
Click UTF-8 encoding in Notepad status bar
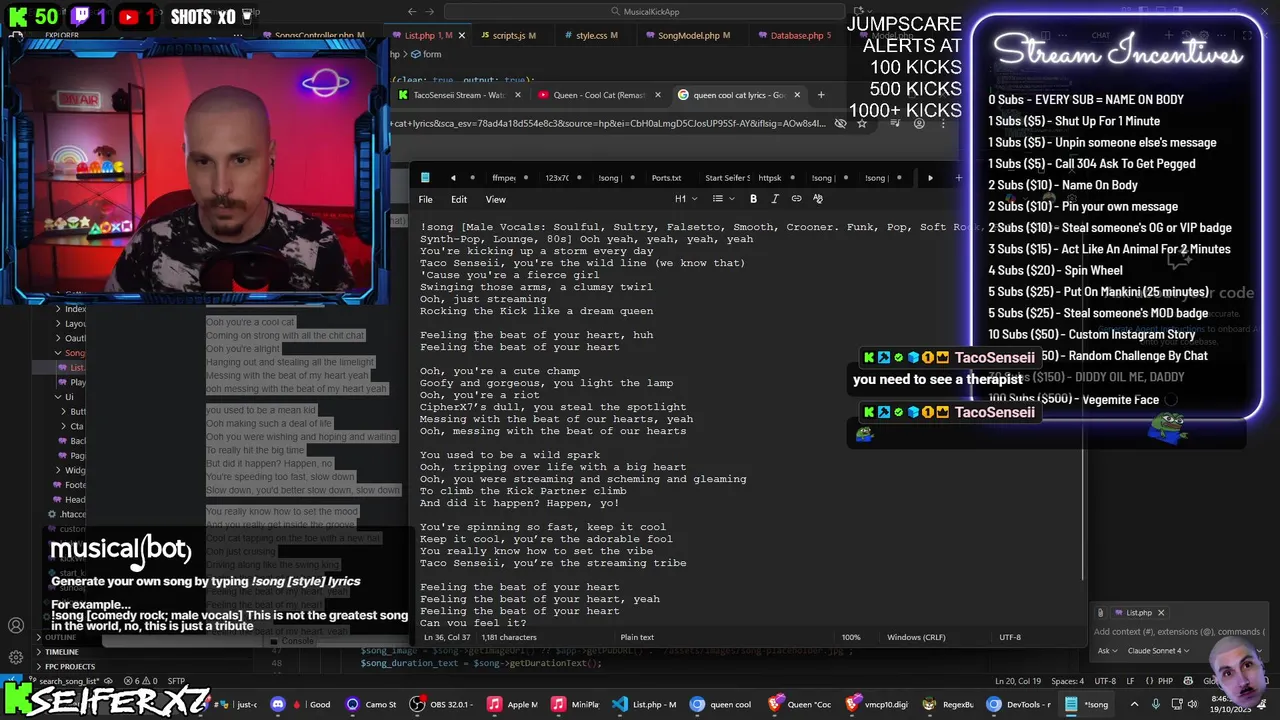click(x=1010, y=637)
